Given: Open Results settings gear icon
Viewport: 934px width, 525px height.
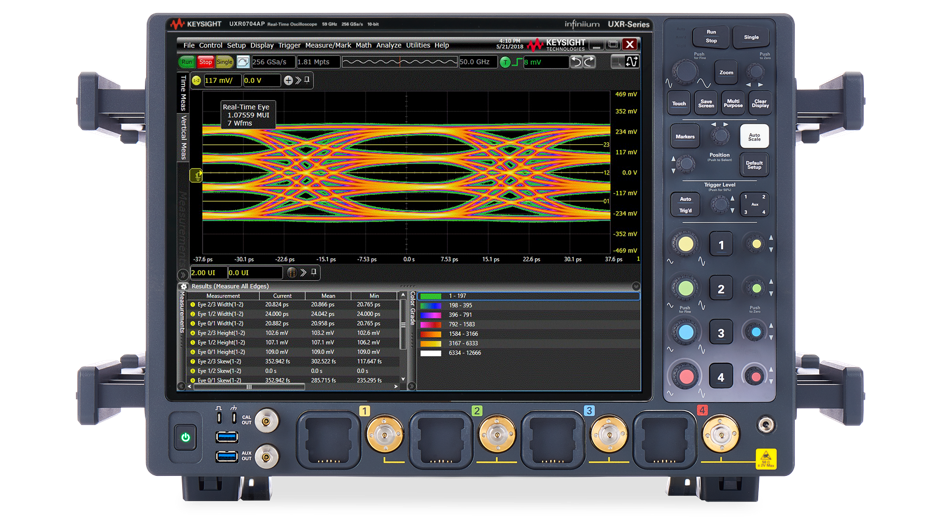Looking at the screenshot, I should click(183, 286).
